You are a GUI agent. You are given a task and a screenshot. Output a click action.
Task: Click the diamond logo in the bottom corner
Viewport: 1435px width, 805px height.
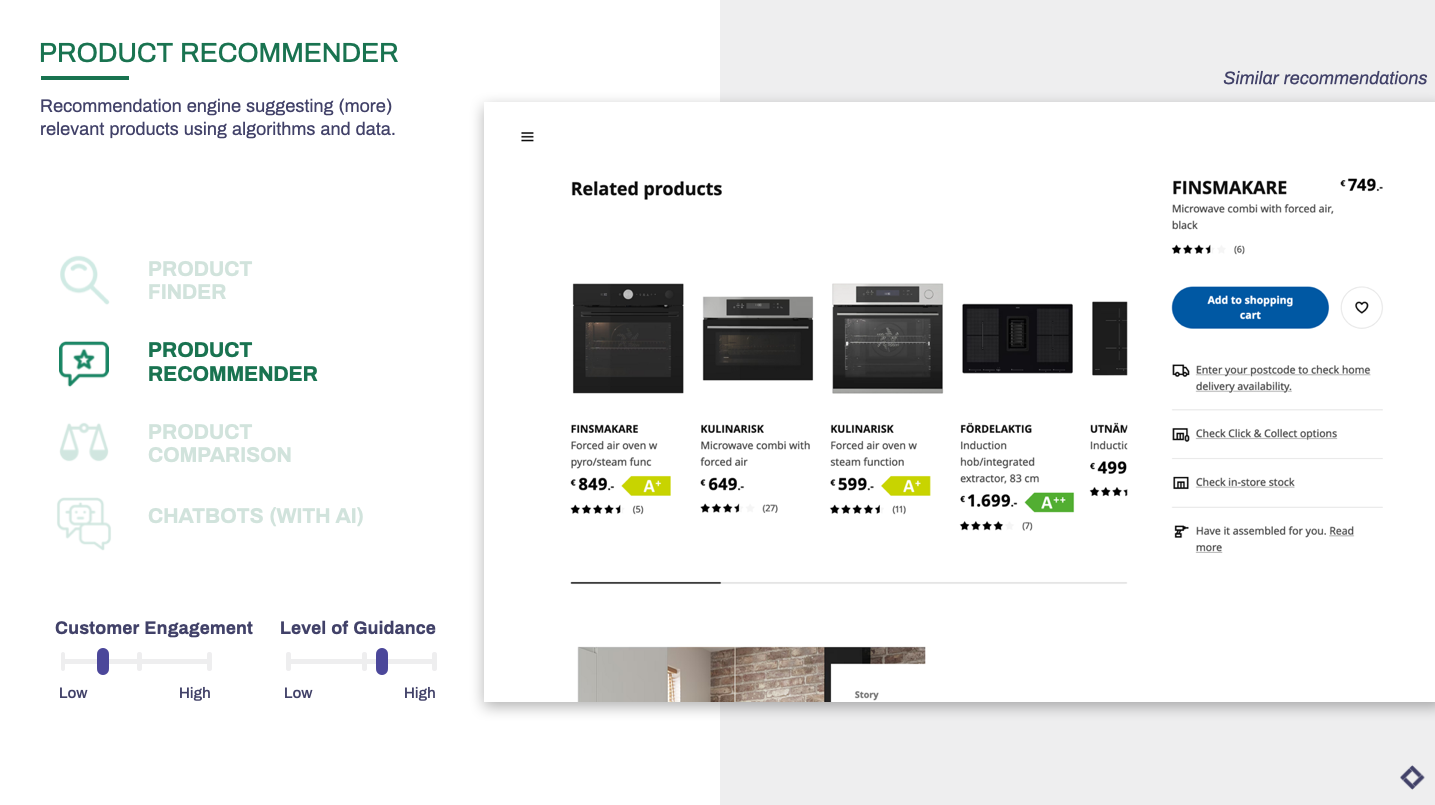coord(1412,777)
